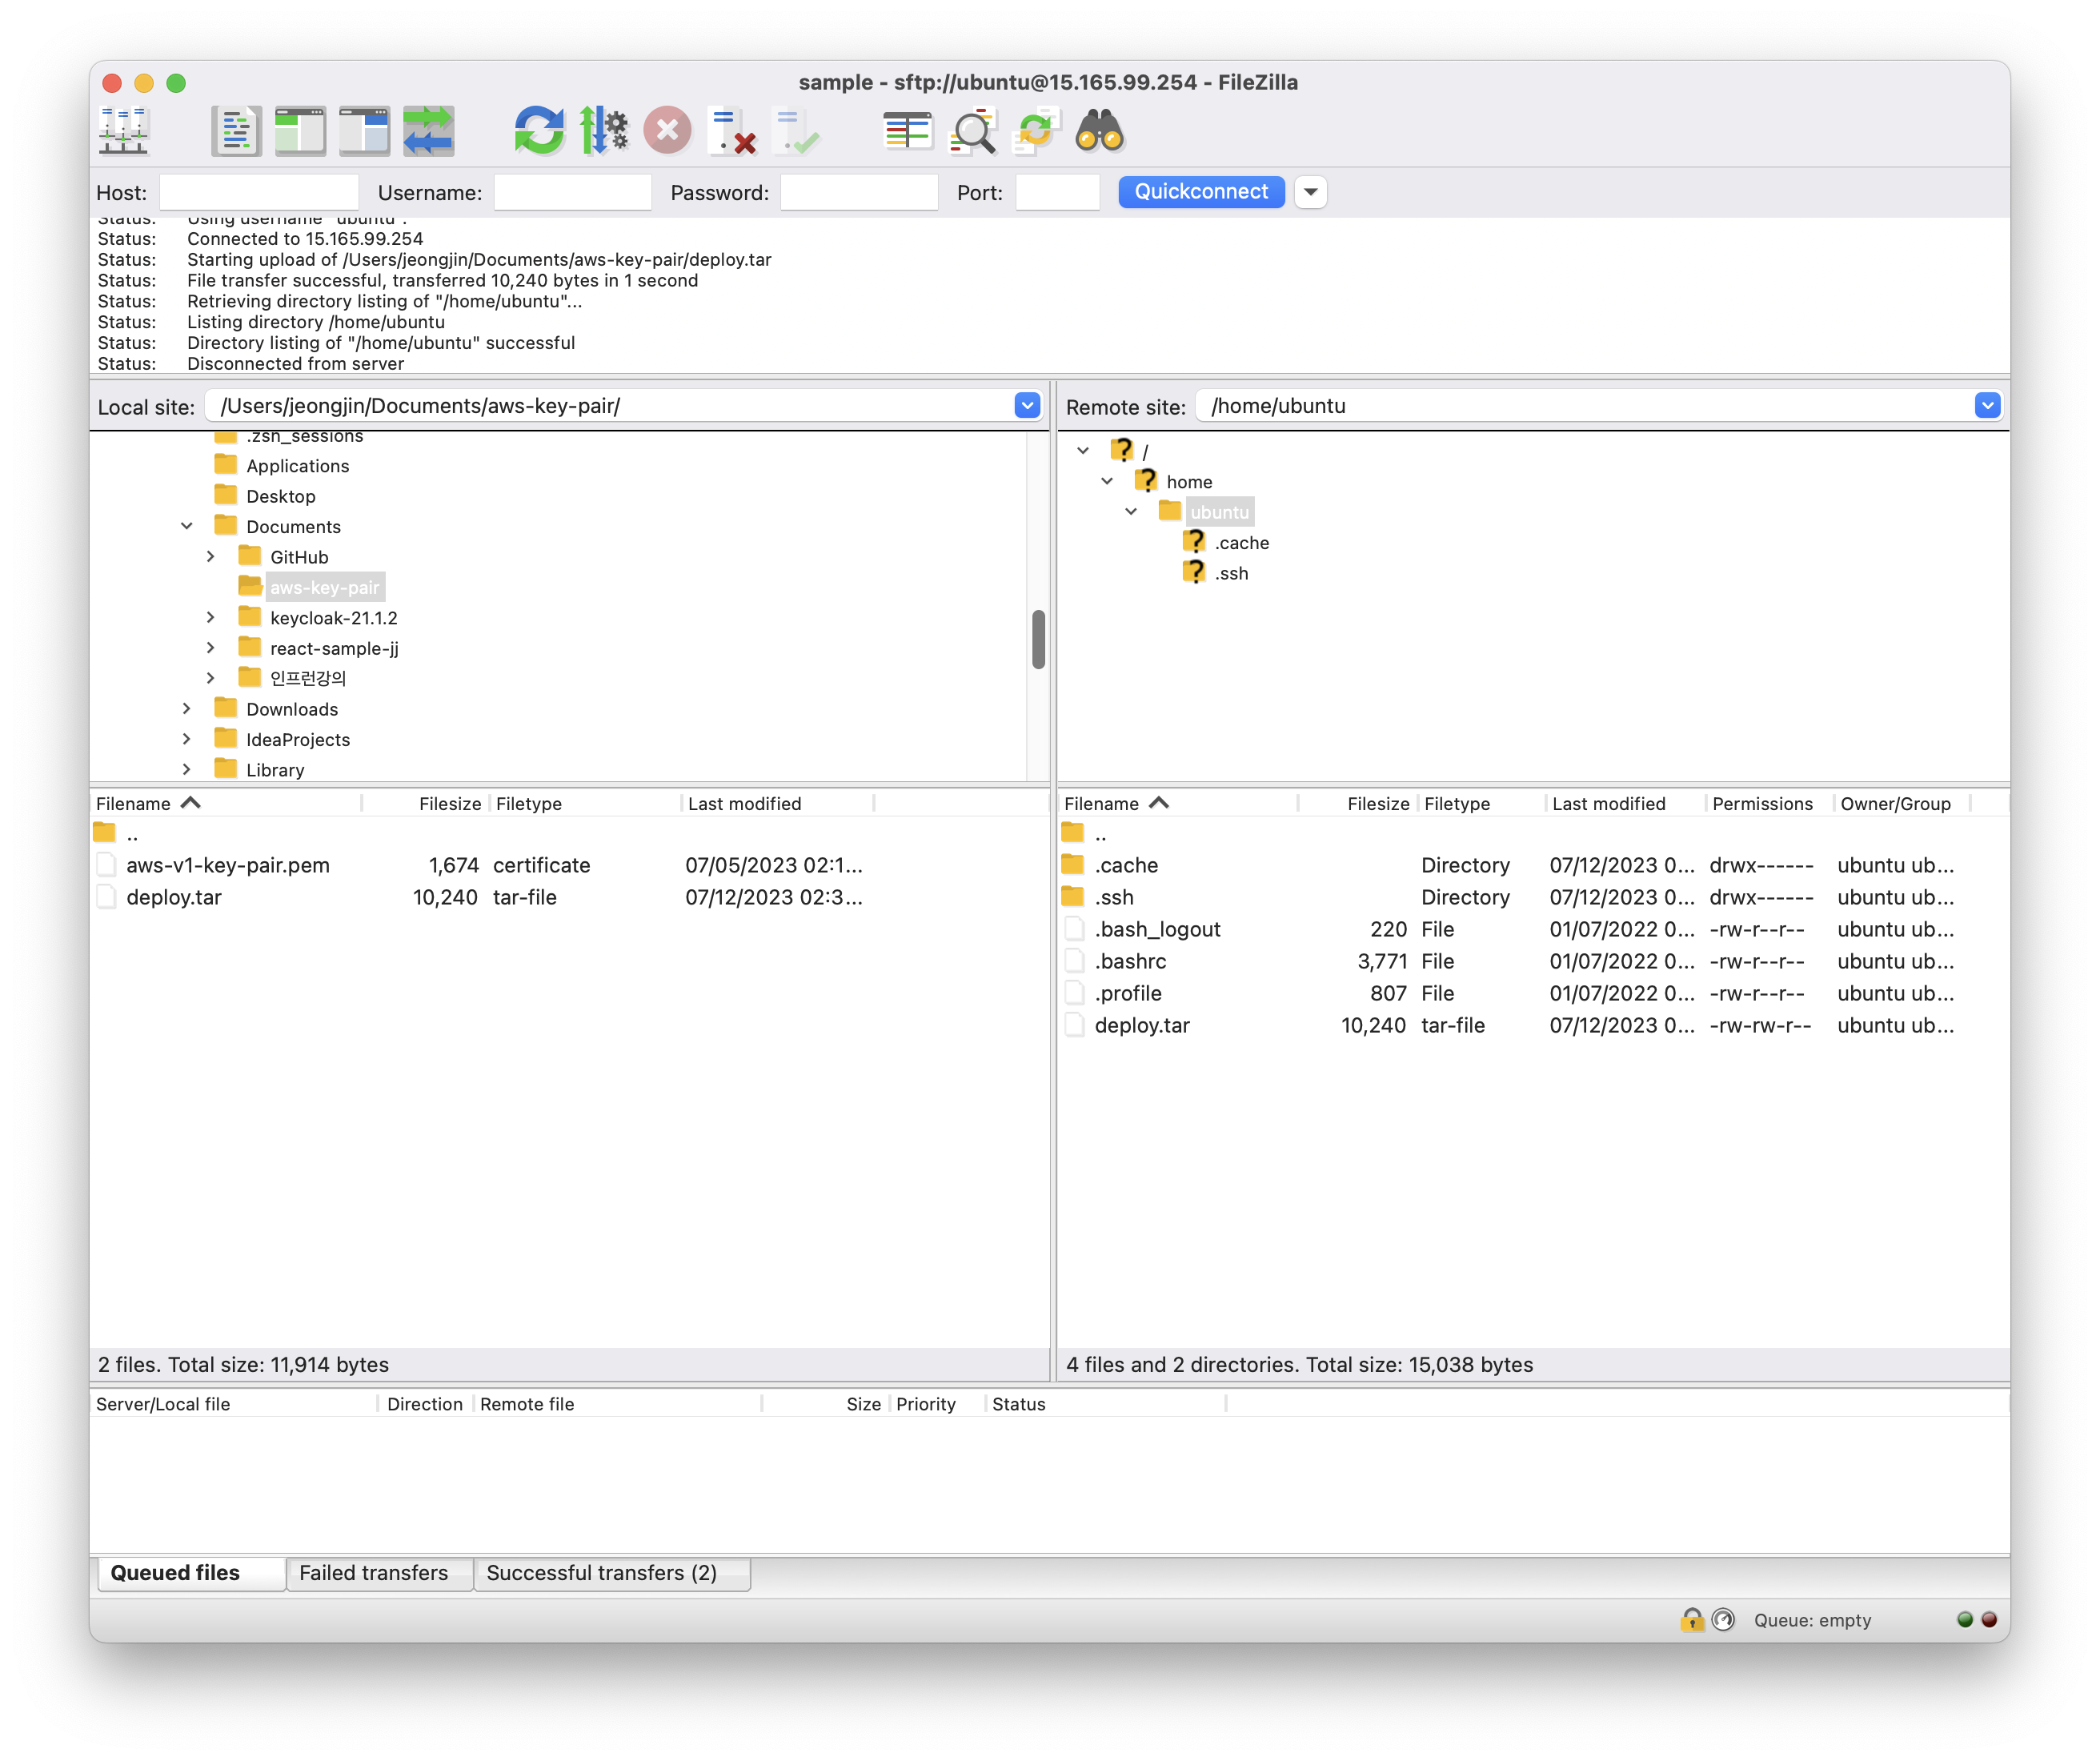Click the Quickconnect button
The height and width of the screenshot is (1761, 2100).
click(x=1201, y=191)
